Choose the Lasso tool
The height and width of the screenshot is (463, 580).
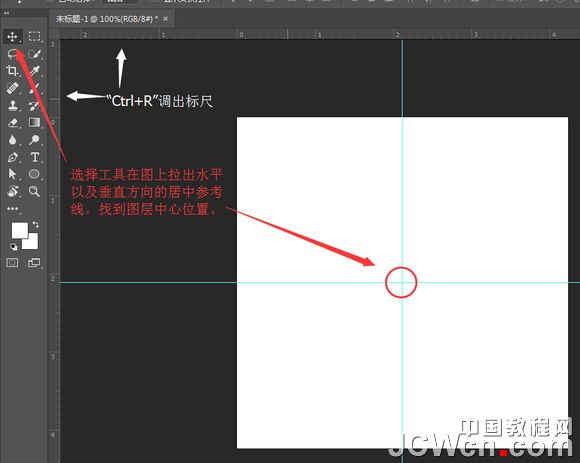pos(13,54)
